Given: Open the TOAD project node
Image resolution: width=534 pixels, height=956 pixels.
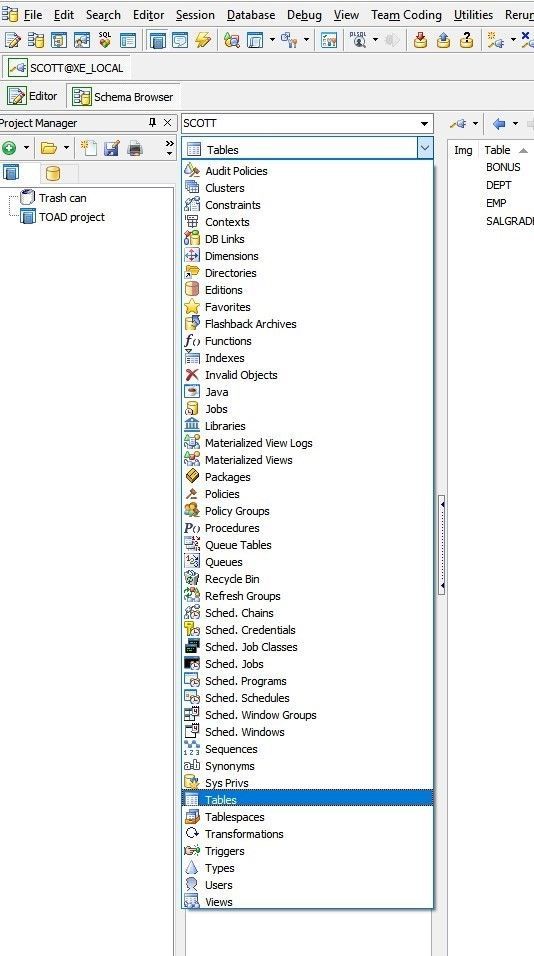Looking at the screenshot, I should [71, 217].
